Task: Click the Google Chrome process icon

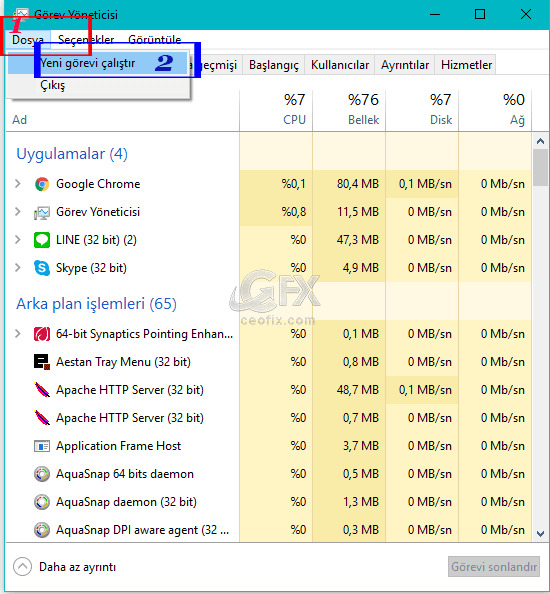Action: (x=42, y=184)
